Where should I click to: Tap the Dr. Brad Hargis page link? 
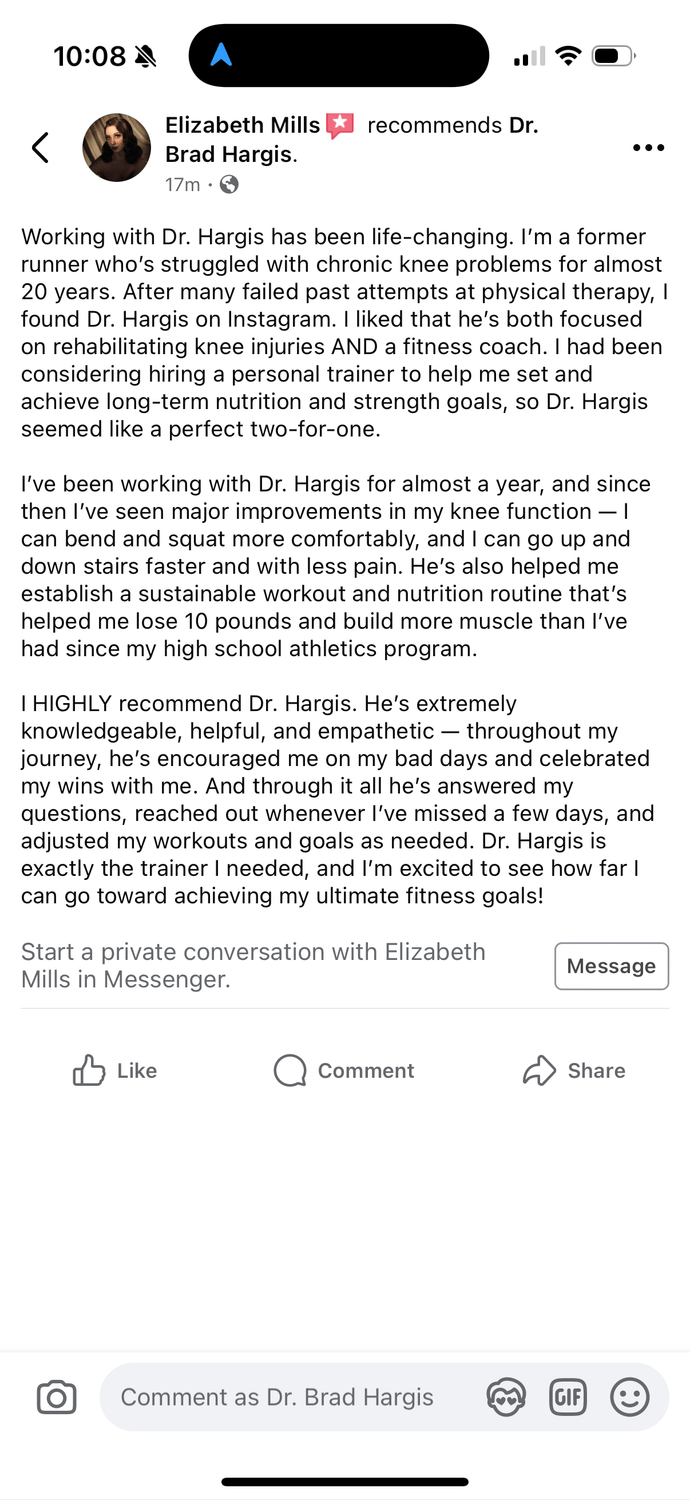click(231, 154)
